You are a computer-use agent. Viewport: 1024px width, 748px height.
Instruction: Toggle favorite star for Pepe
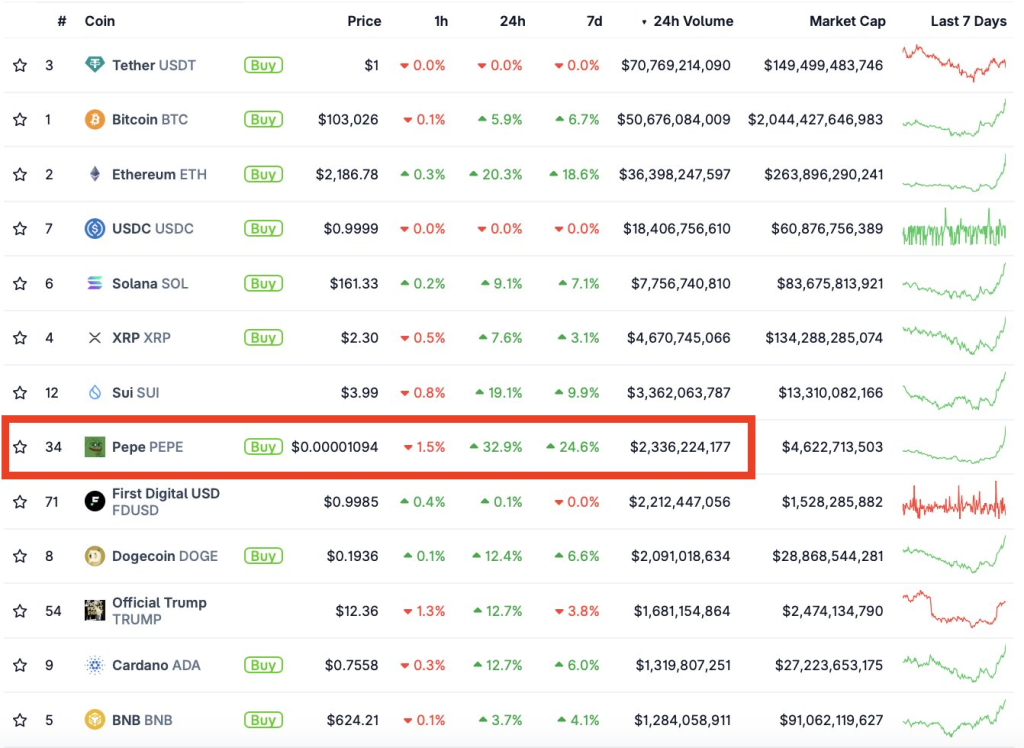[x=20, y=447]
